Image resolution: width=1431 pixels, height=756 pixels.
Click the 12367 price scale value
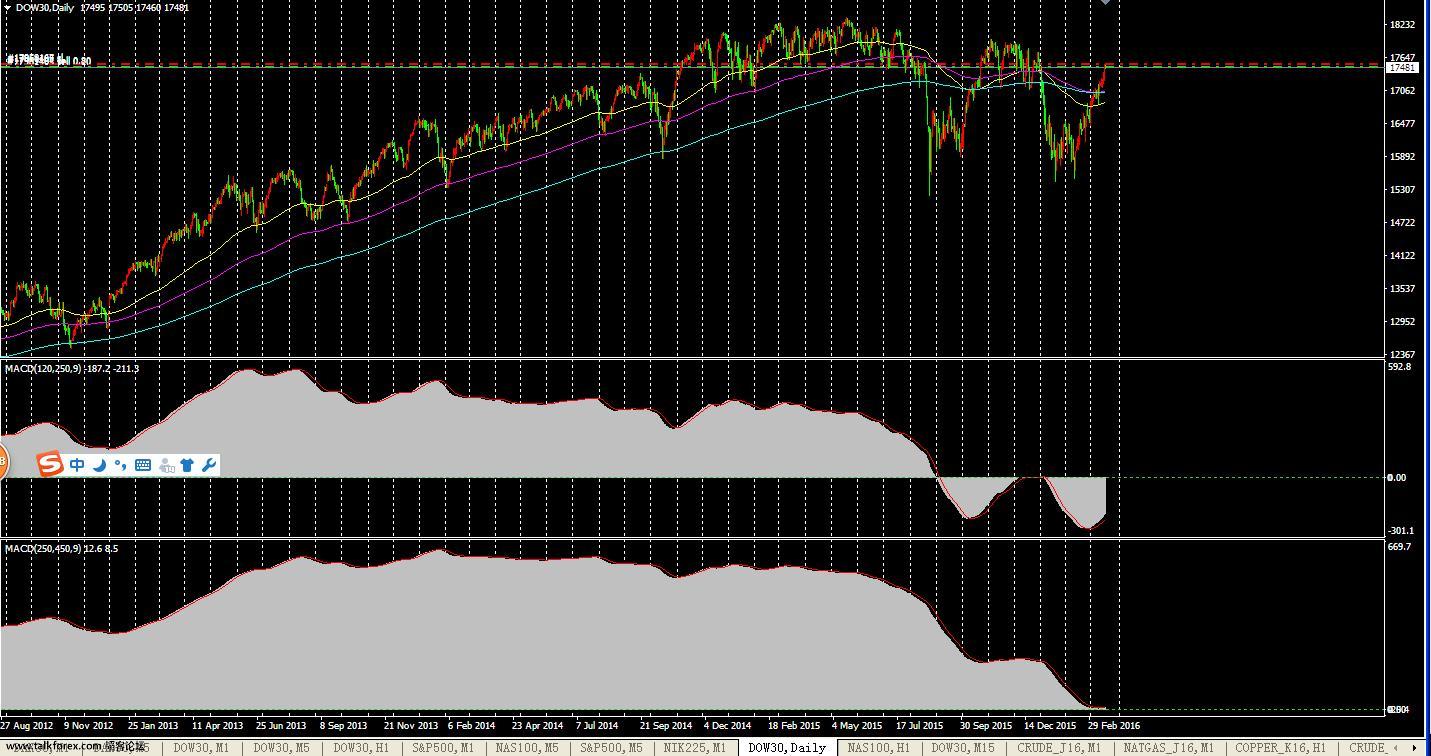tap(1403, 355)
